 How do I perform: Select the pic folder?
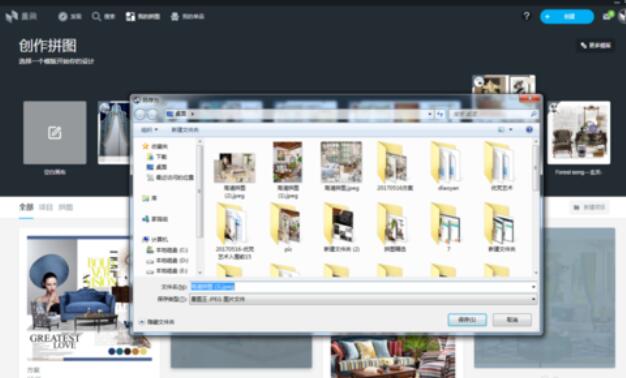[287, 228]
